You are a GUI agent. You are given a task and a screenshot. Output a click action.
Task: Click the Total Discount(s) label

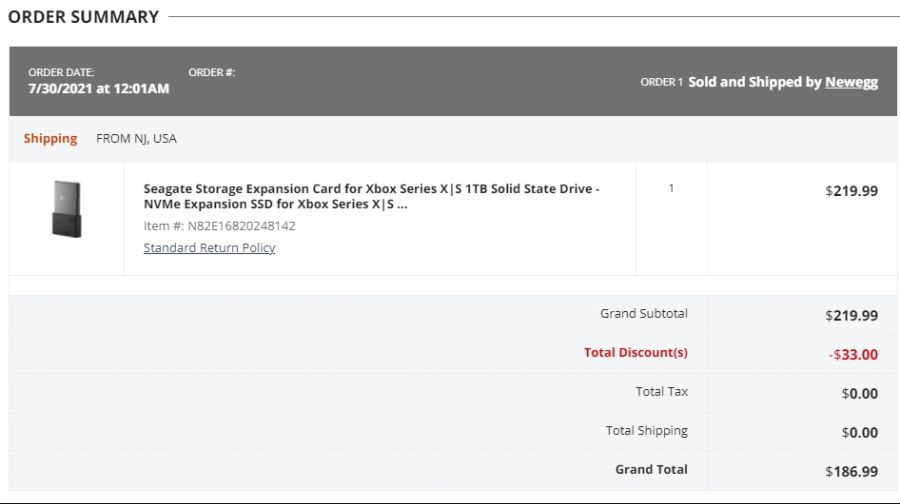coord(635,352)
